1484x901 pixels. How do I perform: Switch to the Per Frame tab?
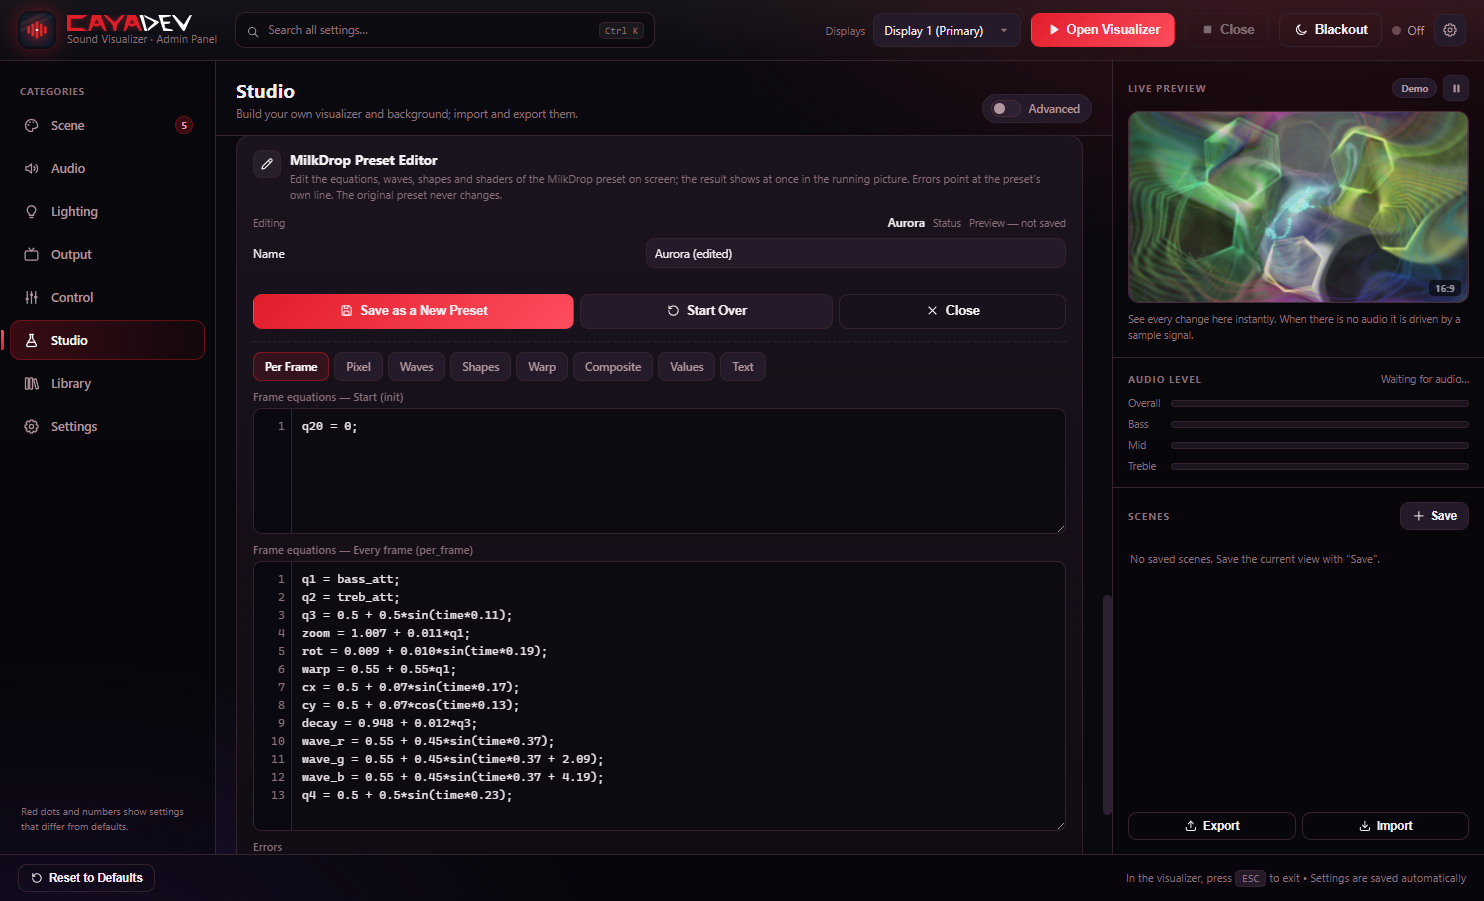[291, 367]
